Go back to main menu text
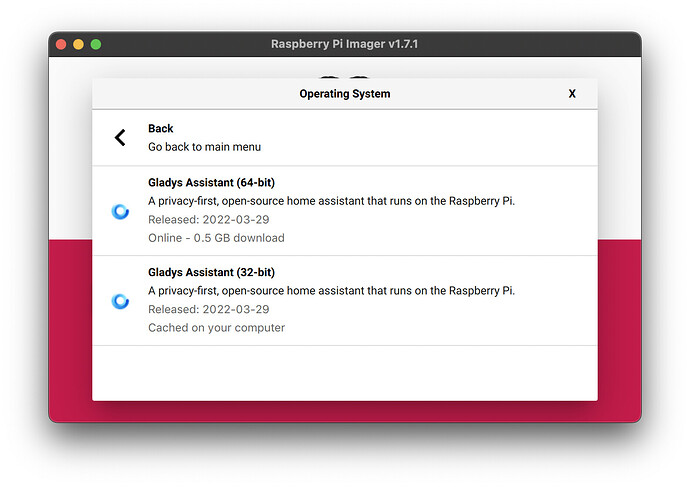 [205, 147]
